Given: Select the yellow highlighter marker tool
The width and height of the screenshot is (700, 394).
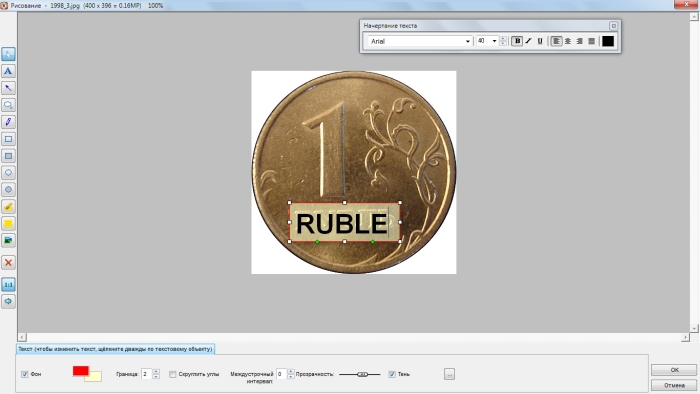Looking at the screenshot, I should tap(8, 207).
